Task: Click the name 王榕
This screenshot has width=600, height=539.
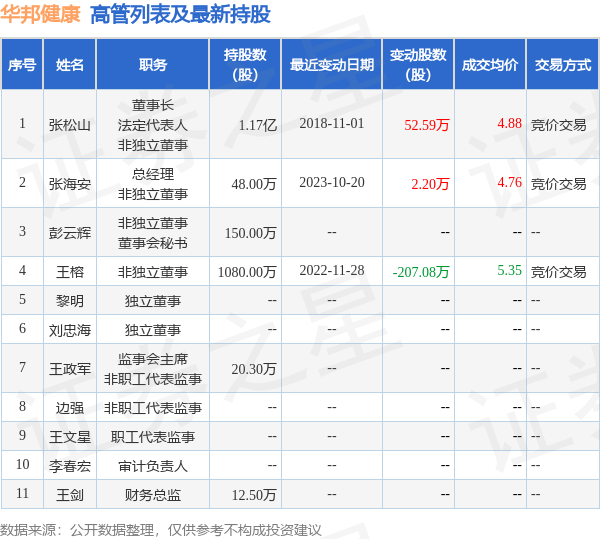Action: [70, 272]
